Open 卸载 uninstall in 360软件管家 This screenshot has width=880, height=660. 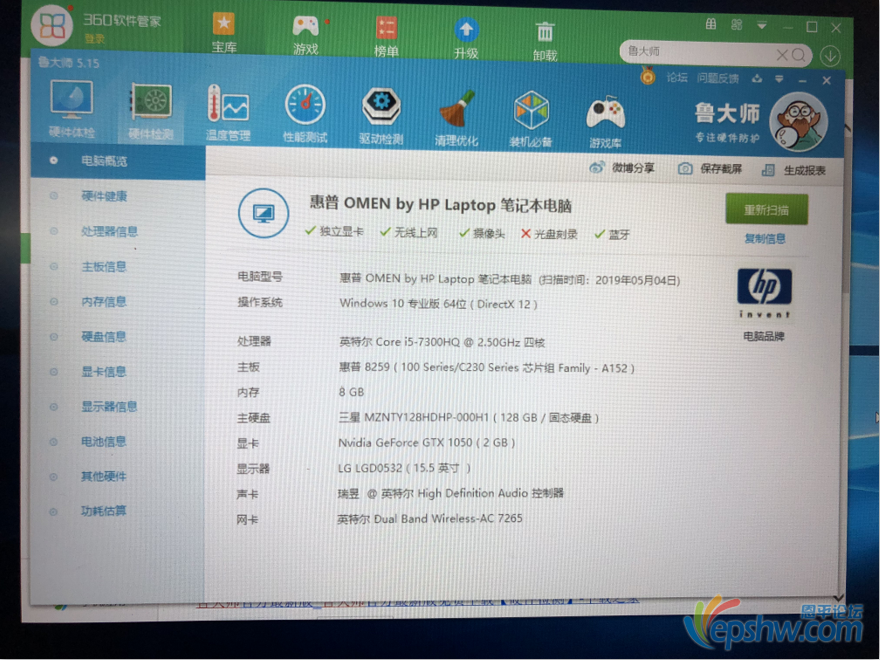545,40
